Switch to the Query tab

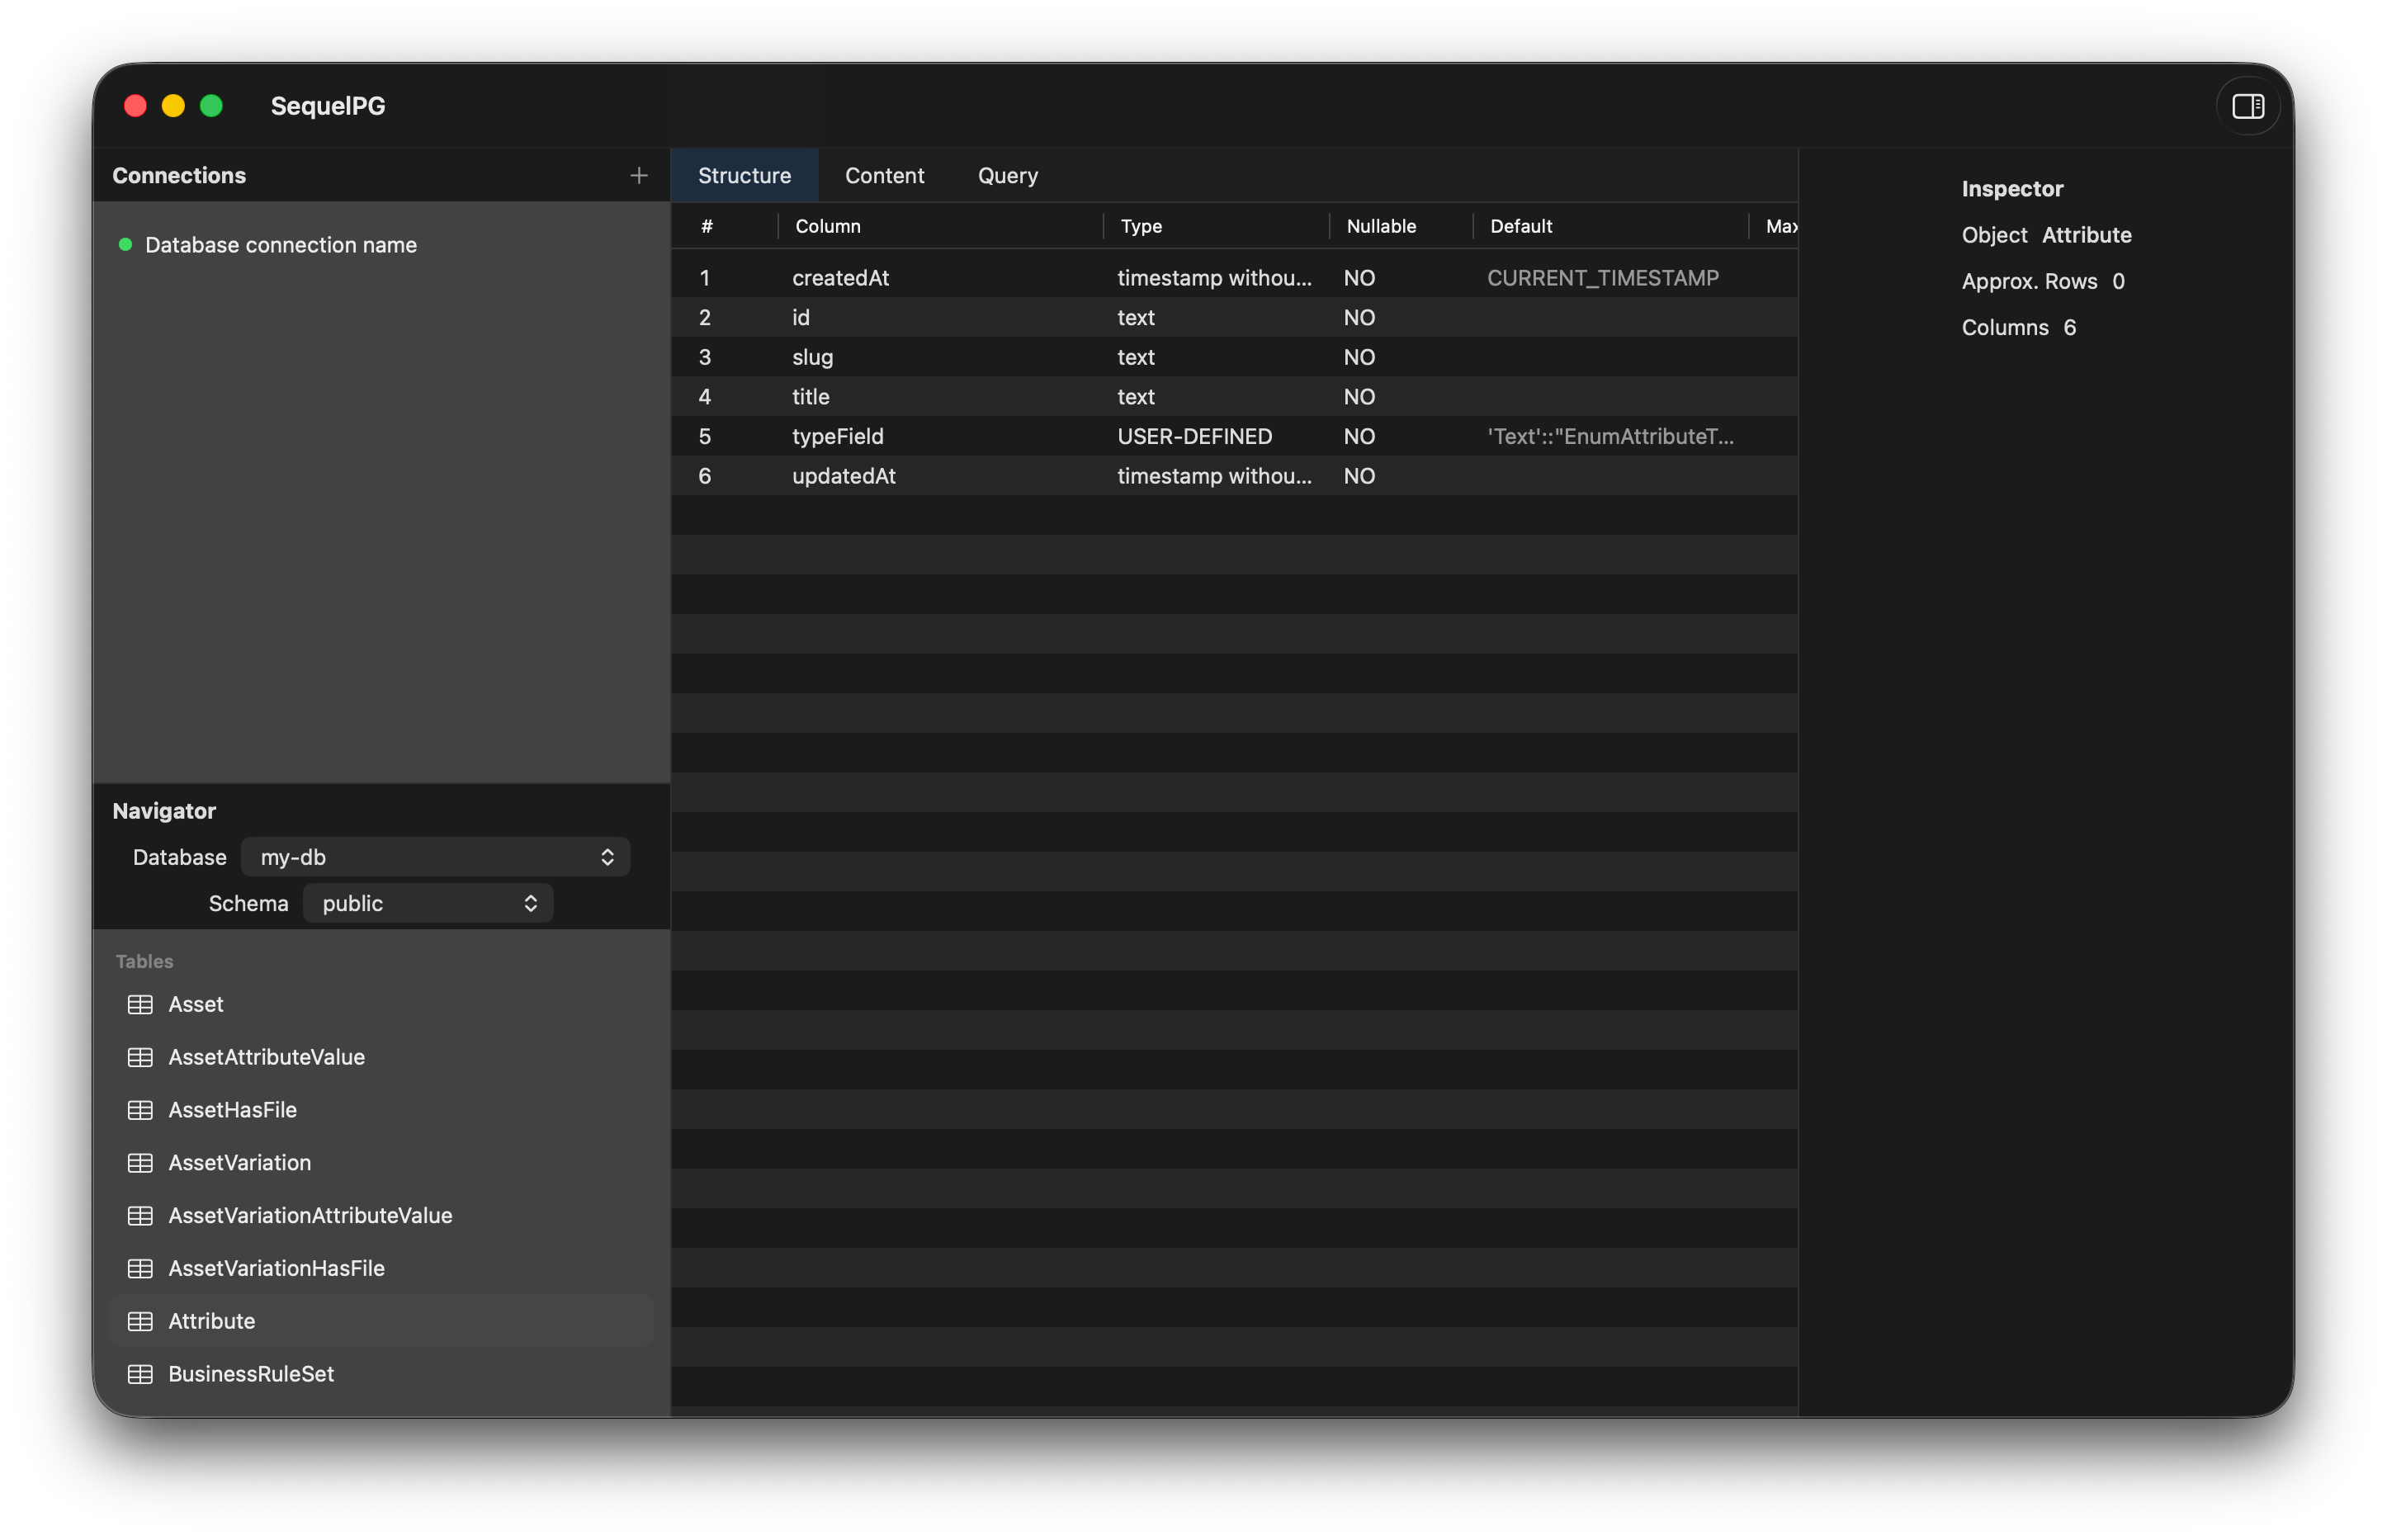point(1007,175)
